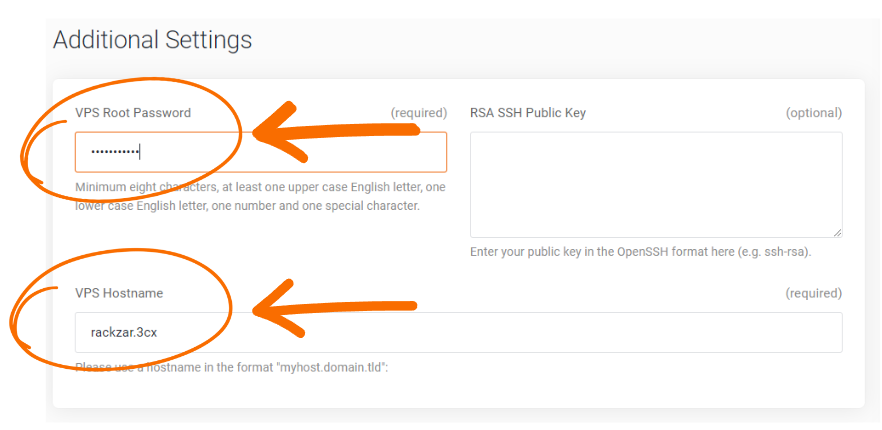This screenshot has height=430, width=882.
Task: Click the RSA SSH Public Key label
Action: coord(528,113)
